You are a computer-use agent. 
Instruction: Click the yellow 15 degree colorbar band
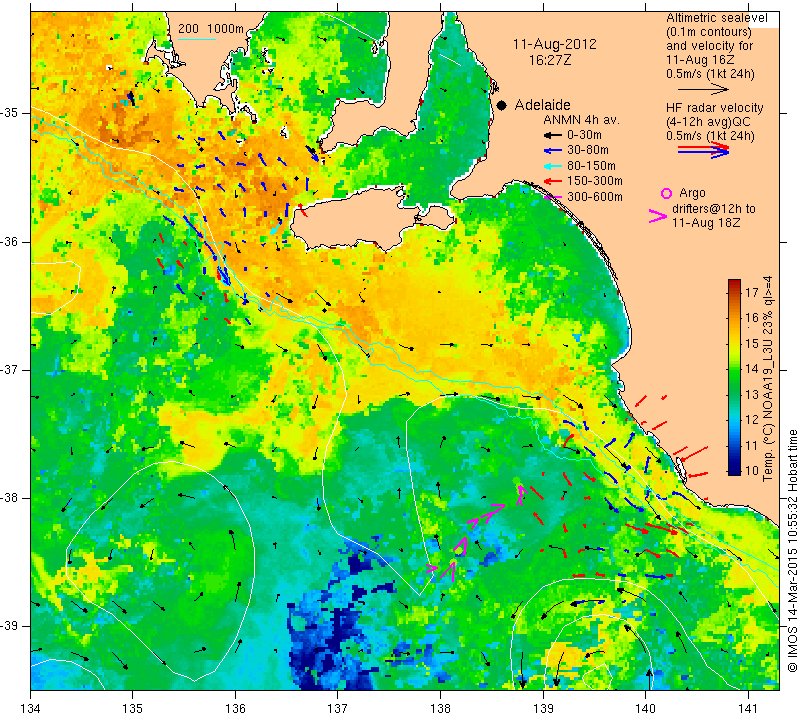click(x=734, y=343)
